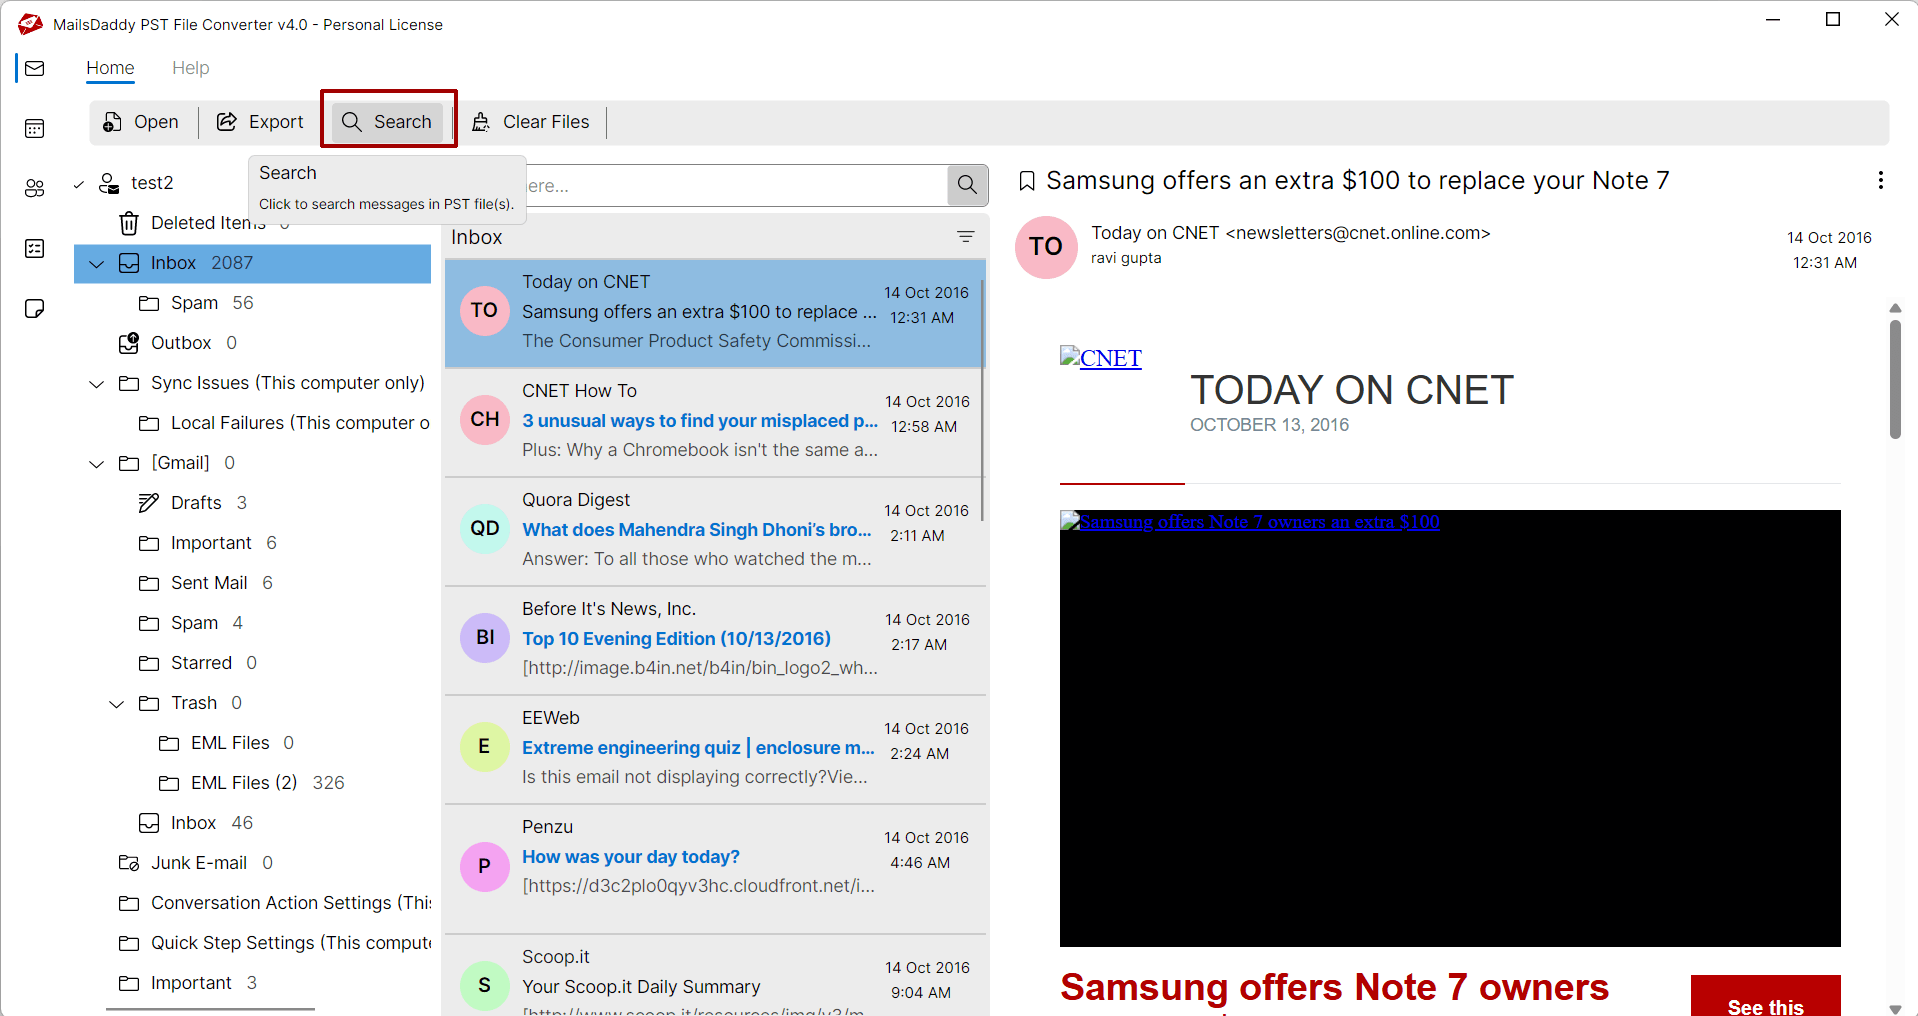Click the email preview vertical scrollbar thumb

(x=1895, y=379)
